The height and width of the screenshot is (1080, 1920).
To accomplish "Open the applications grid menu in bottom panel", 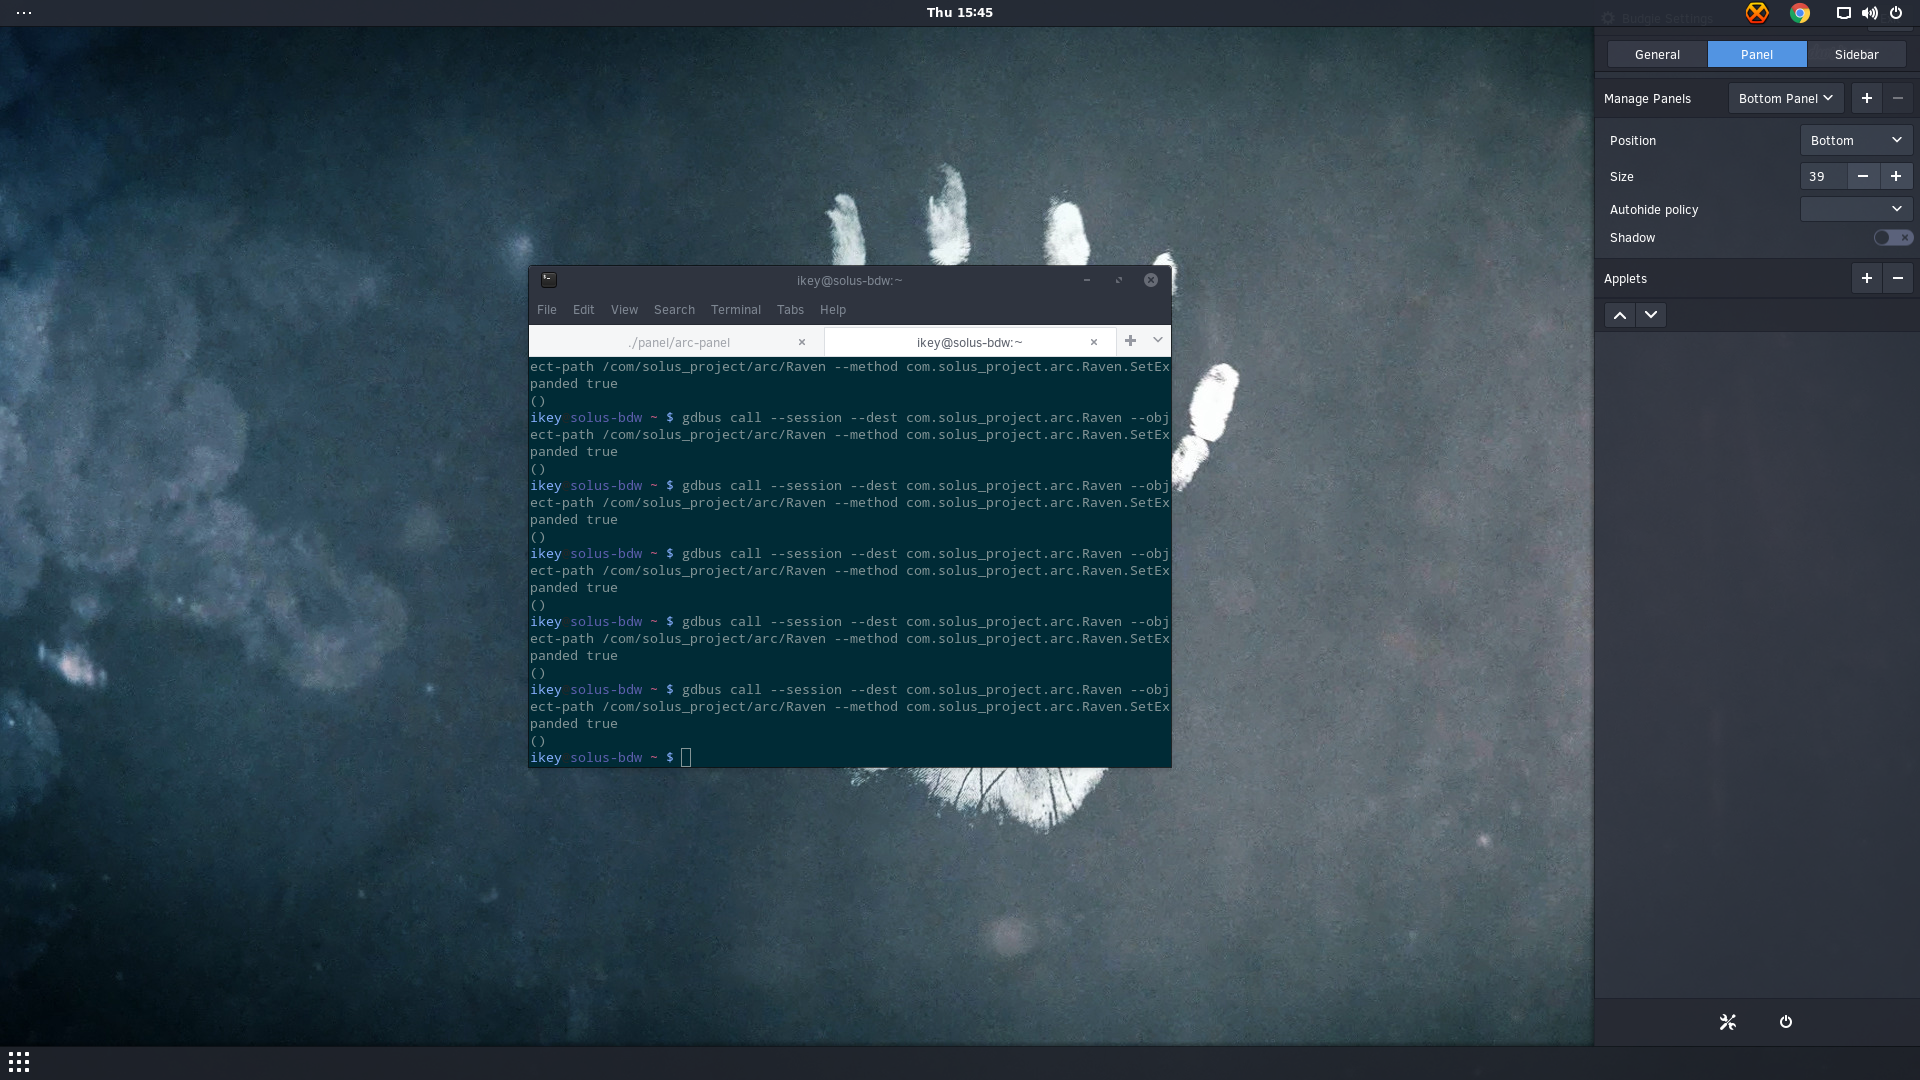I will (19, 1062).
